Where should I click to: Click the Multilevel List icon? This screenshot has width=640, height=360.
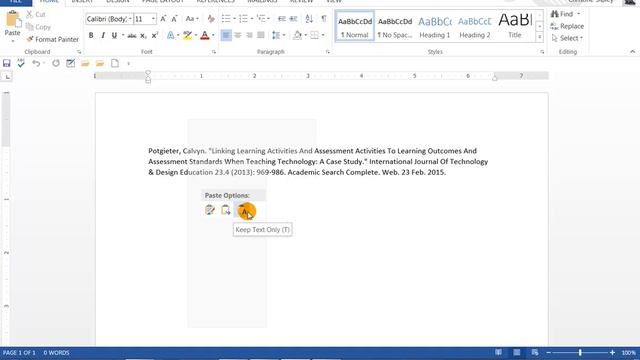261,19
